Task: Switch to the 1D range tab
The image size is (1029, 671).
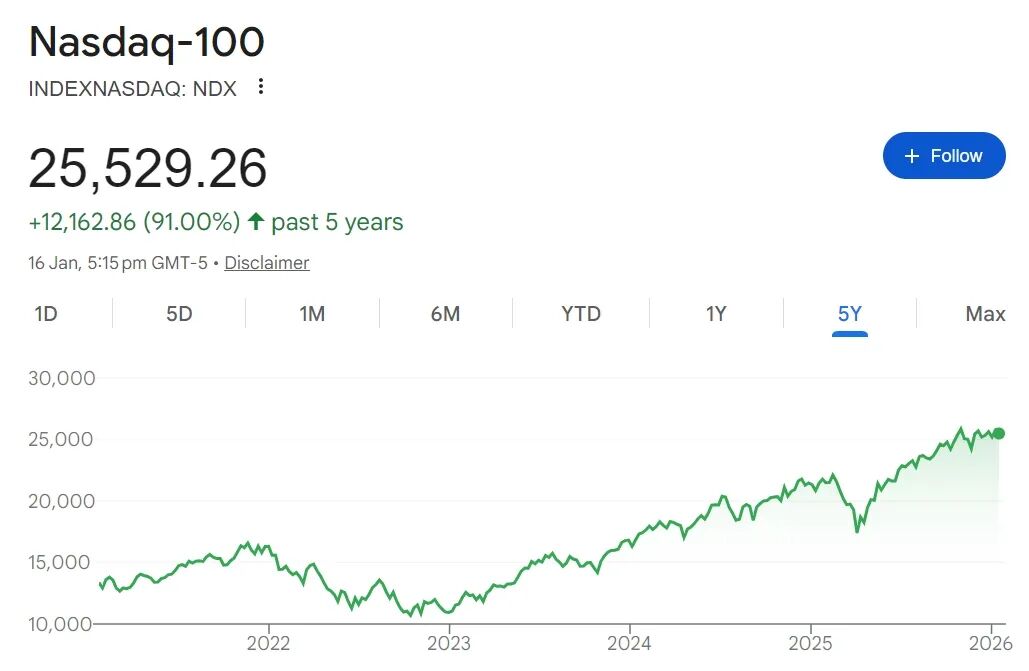Action: tap(46, 314)
